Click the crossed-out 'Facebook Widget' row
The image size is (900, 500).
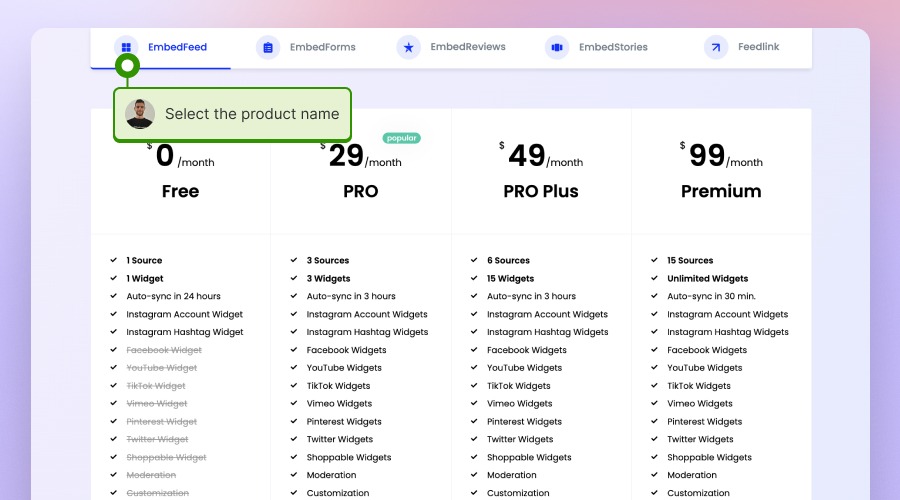pyautogui.click(x=156, y=350)
